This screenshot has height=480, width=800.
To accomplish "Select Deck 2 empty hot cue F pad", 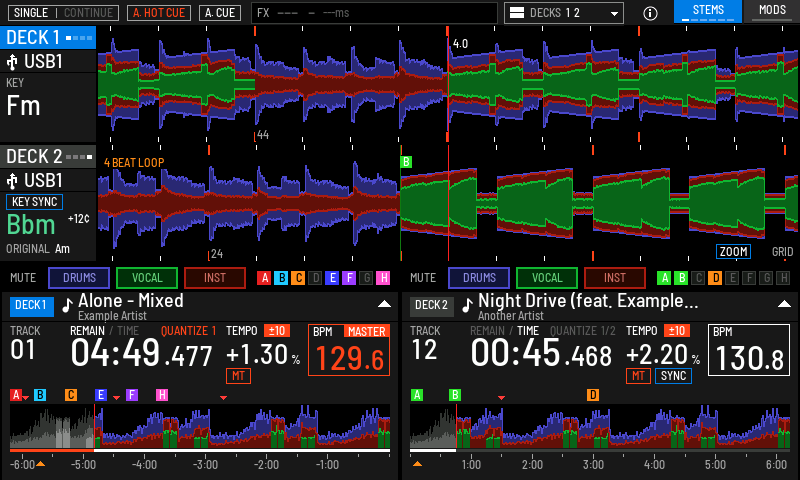I will (749, 278).
